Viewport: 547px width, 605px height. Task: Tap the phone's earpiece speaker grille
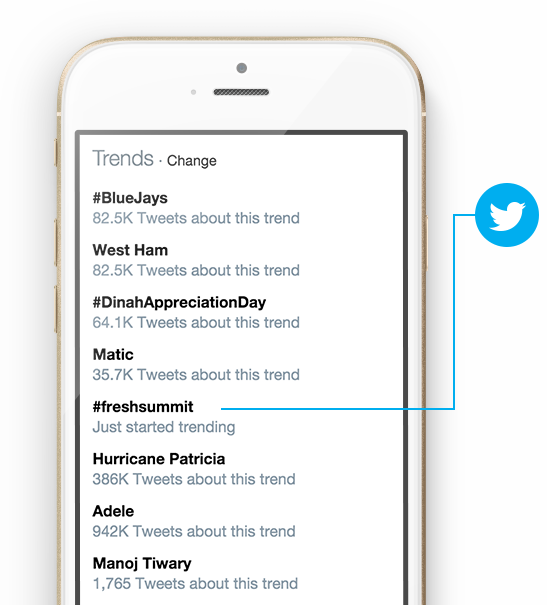coord(241,92)
